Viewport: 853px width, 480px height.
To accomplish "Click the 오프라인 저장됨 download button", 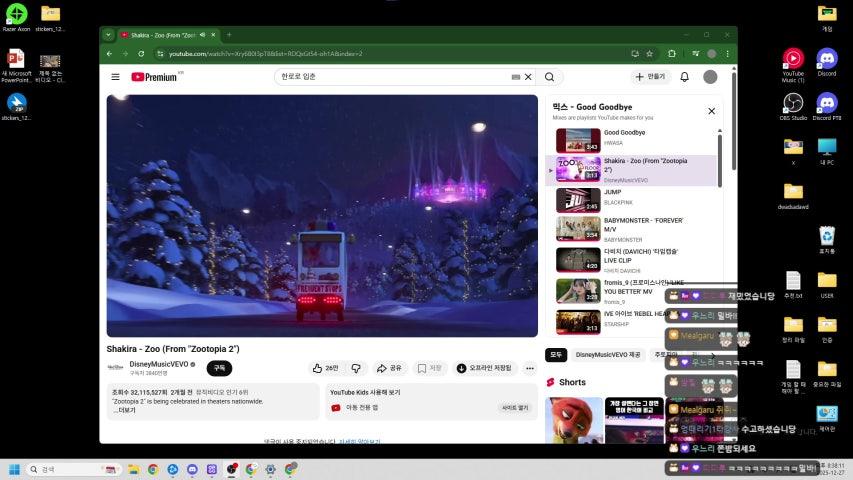I will pos(484,368).
